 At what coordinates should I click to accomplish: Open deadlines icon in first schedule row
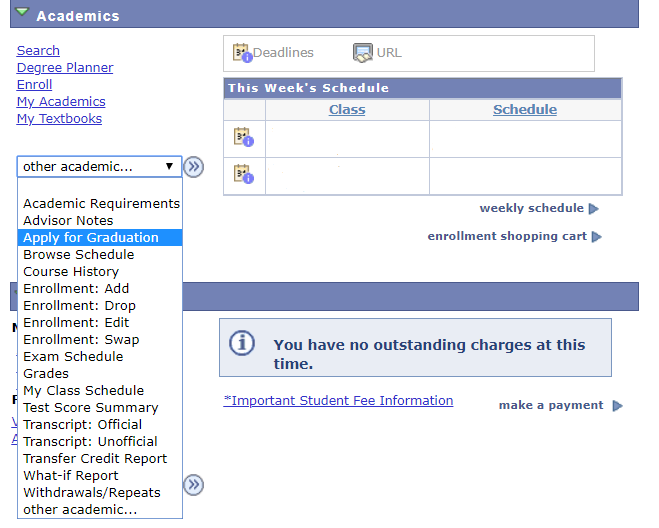244,137
